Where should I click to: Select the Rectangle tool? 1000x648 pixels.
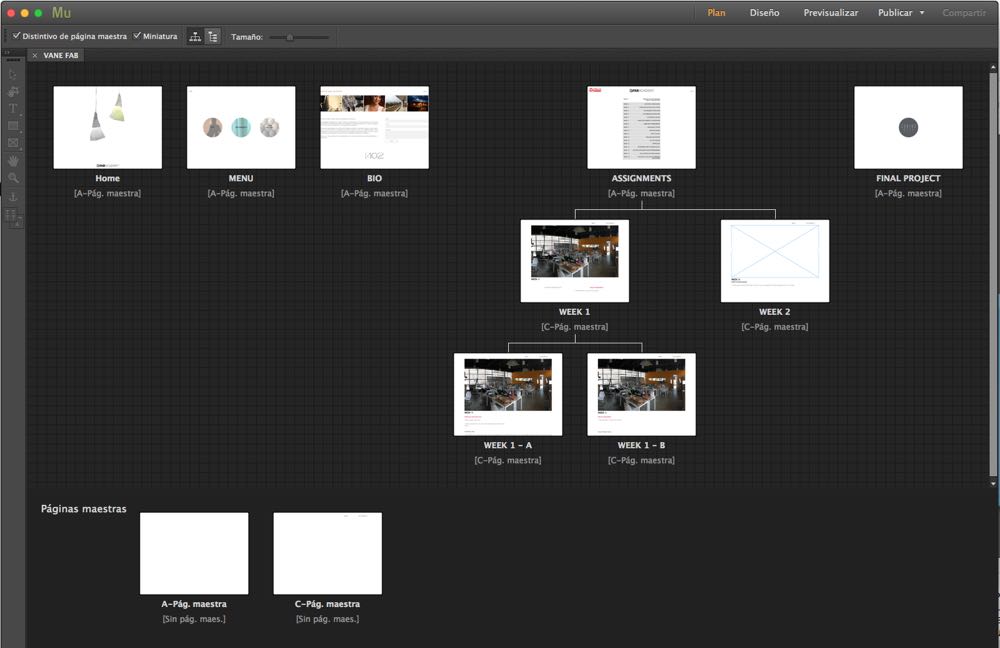click(x=13, y=126)
